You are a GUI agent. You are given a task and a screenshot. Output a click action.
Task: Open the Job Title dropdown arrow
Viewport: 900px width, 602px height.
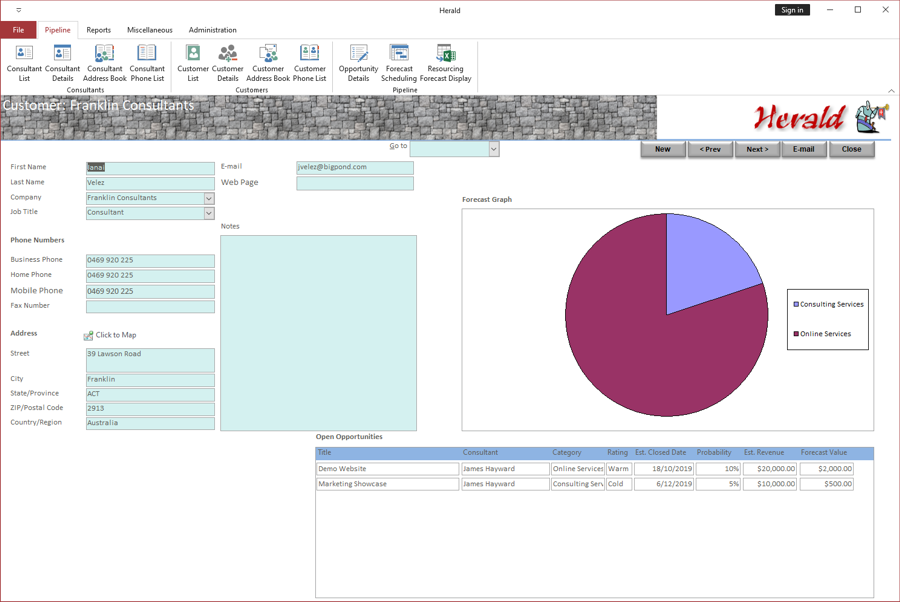(x=209, y=213)
